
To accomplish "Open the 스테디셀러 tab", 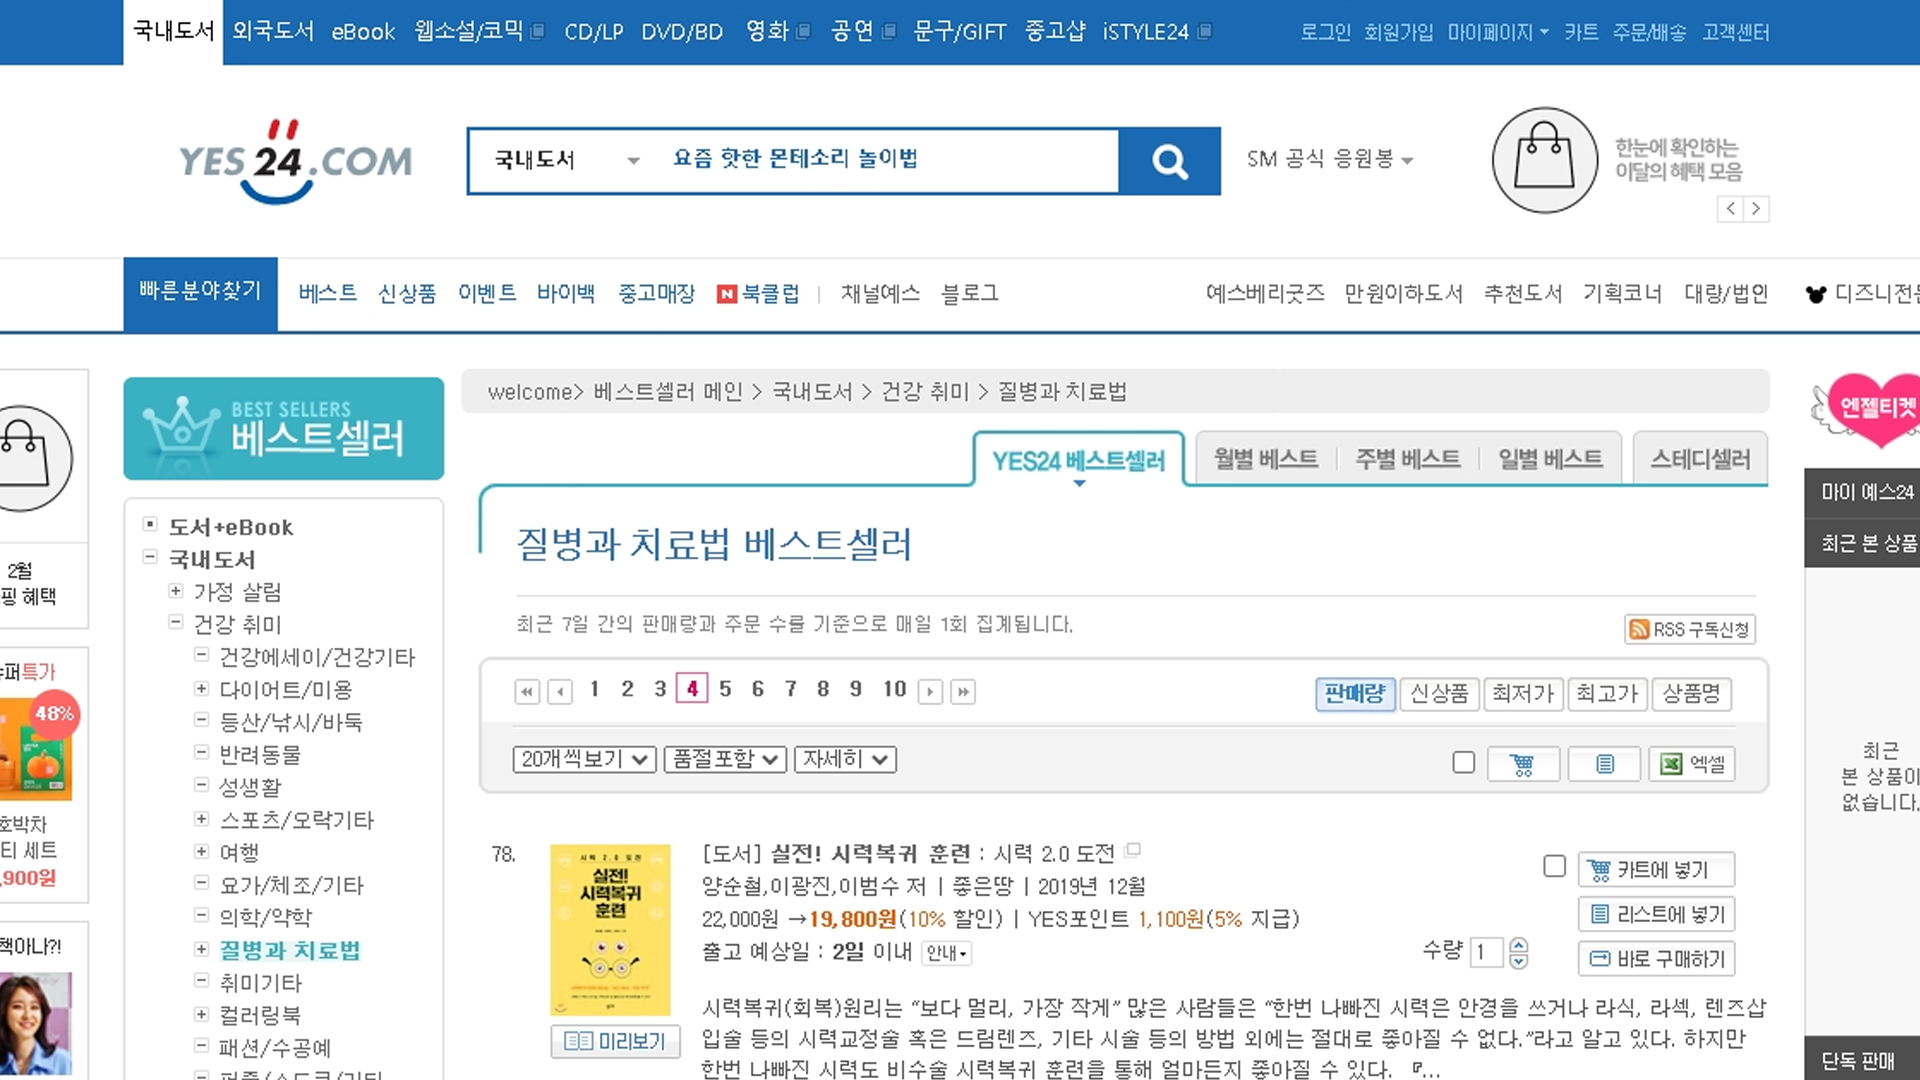I will [1699, 459].
